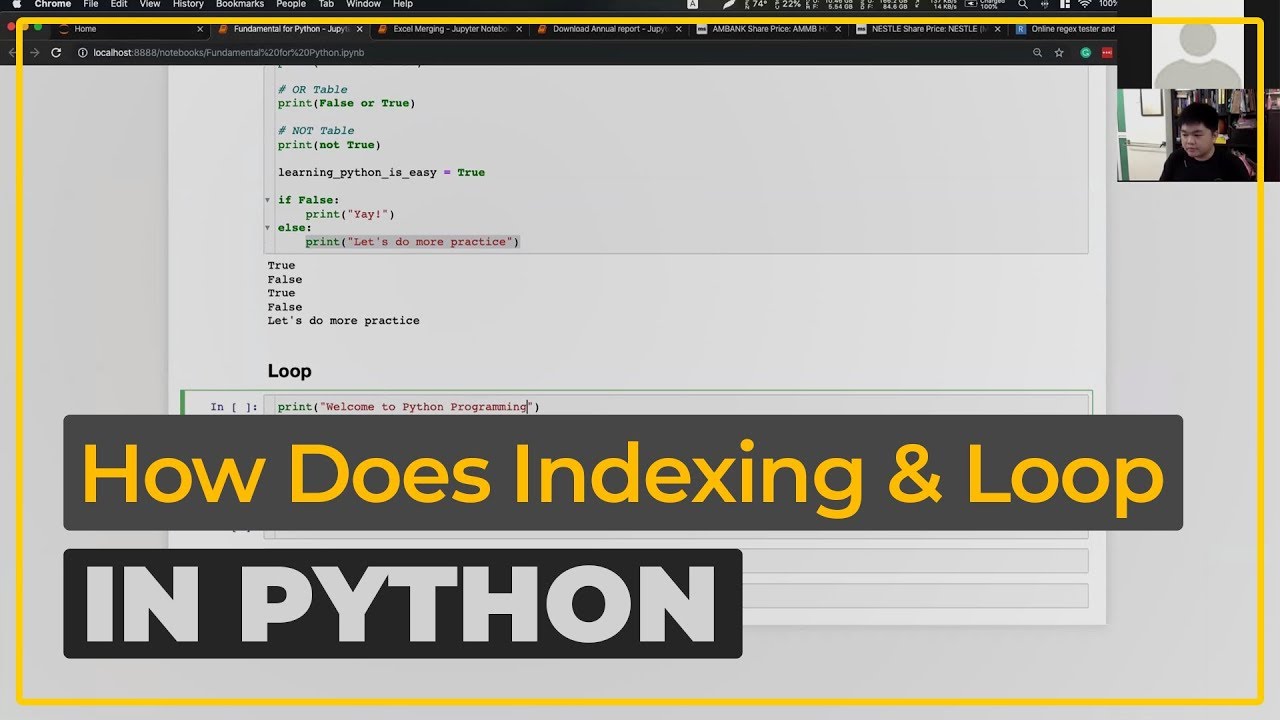The width and height of the screenshot is (1280, 720).
Task: Collapse the 'if False:' code fold arrow
Action: click(x=268, y=200)
